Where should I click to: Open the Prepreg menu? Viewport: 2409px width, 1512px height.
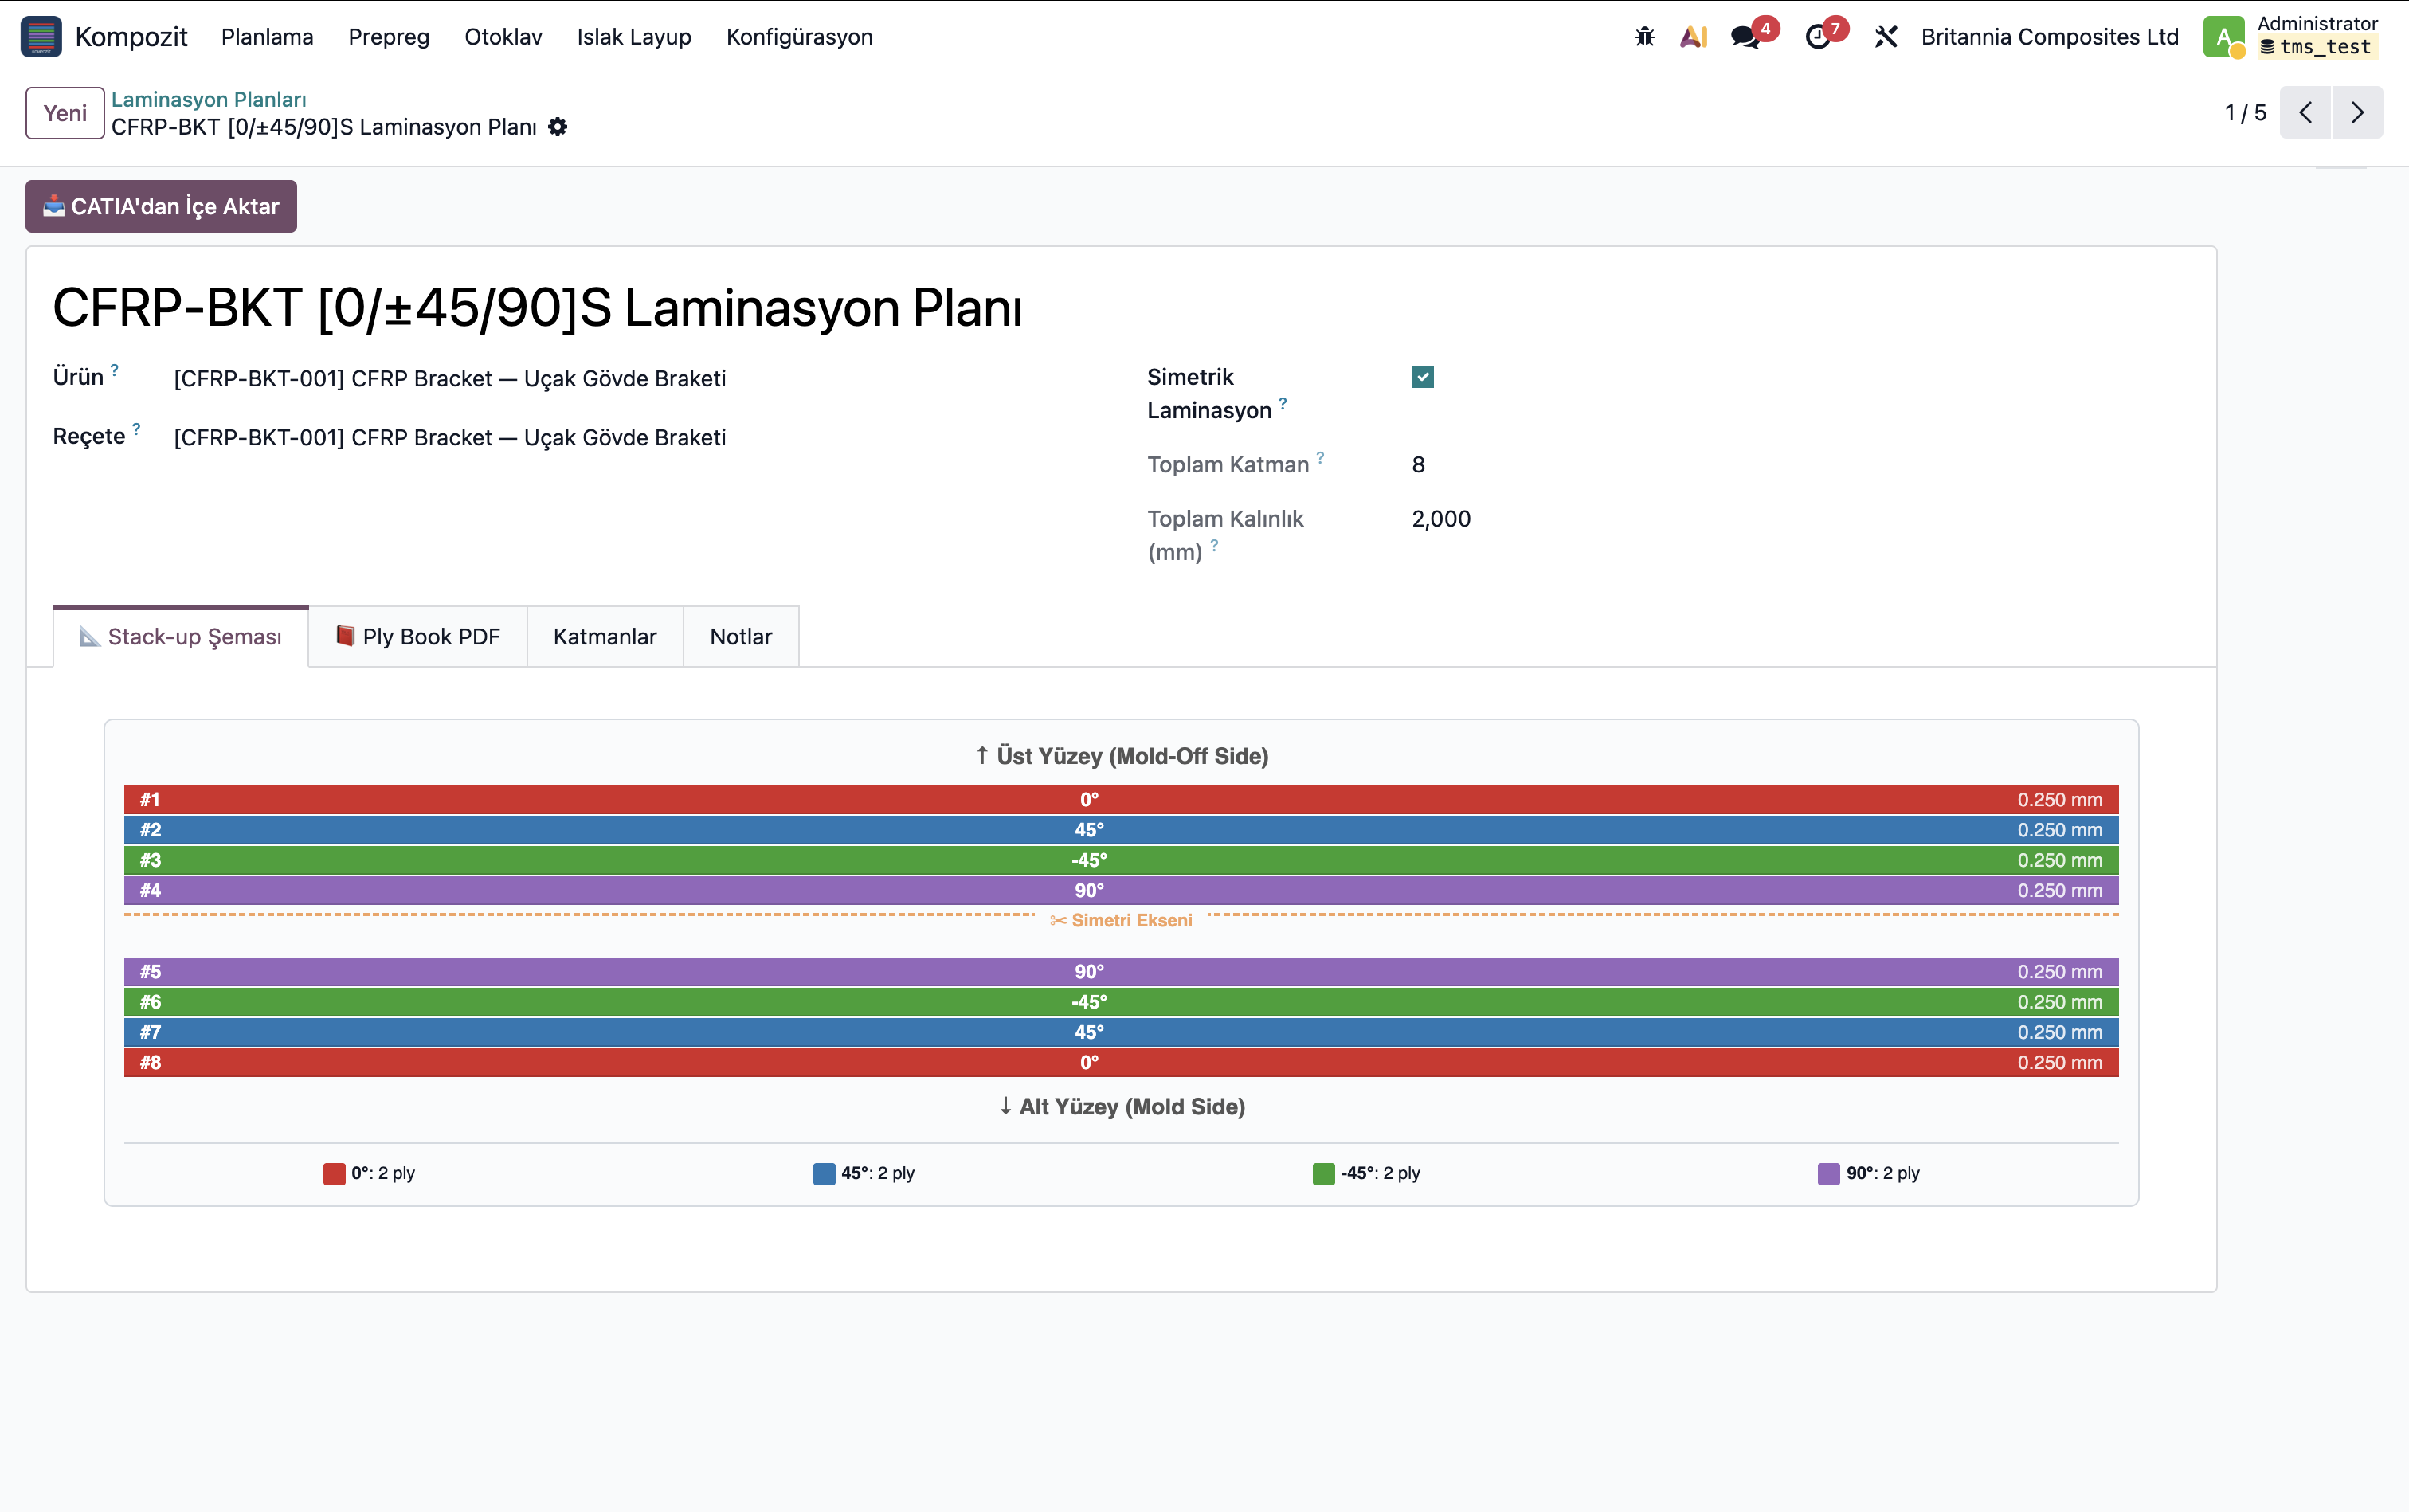coord(389,37)
